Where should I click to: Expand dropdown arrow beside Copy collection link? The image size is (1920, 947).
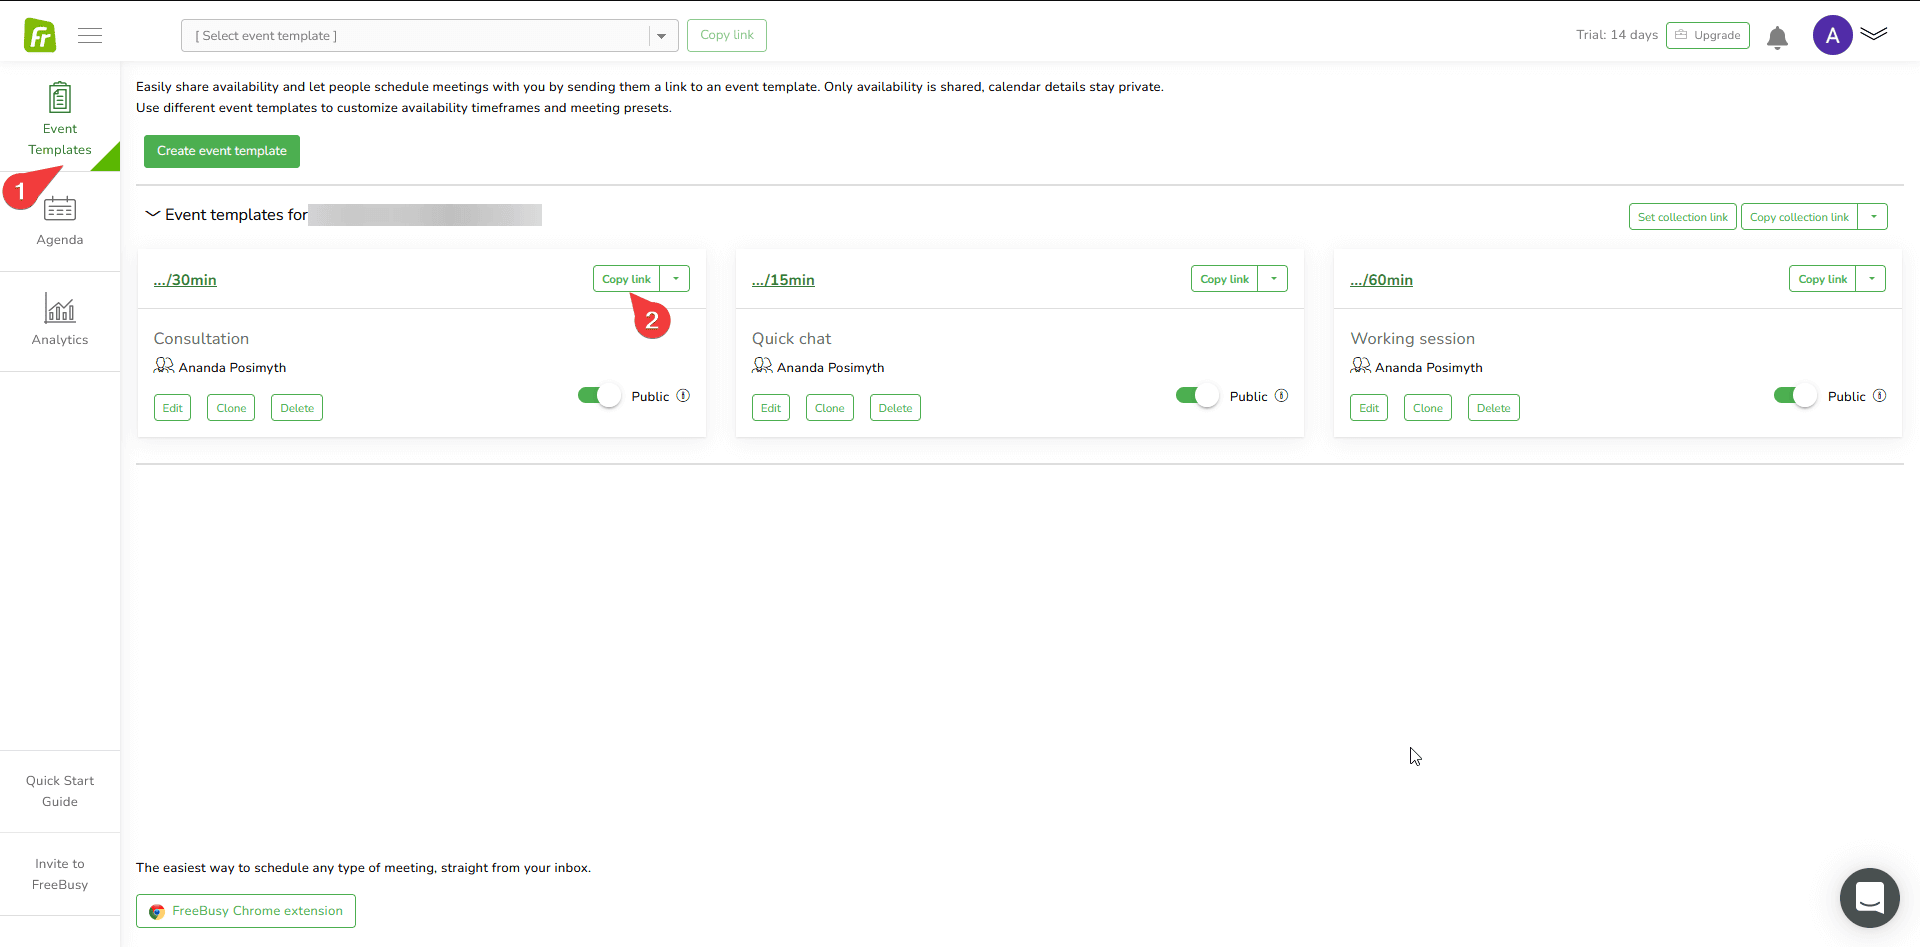point(1873,217)
